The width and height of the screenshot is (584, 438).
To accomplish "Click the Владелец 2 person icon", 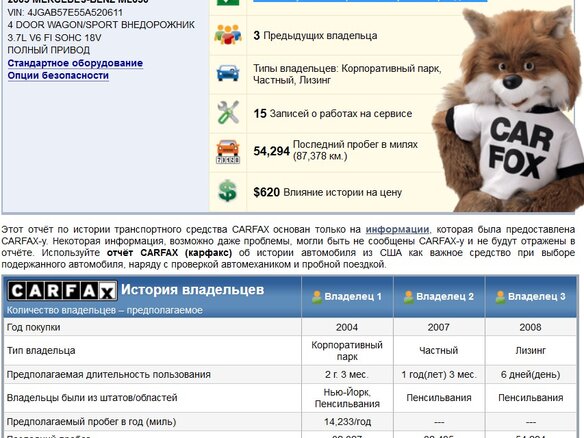I will pos(409,297).
